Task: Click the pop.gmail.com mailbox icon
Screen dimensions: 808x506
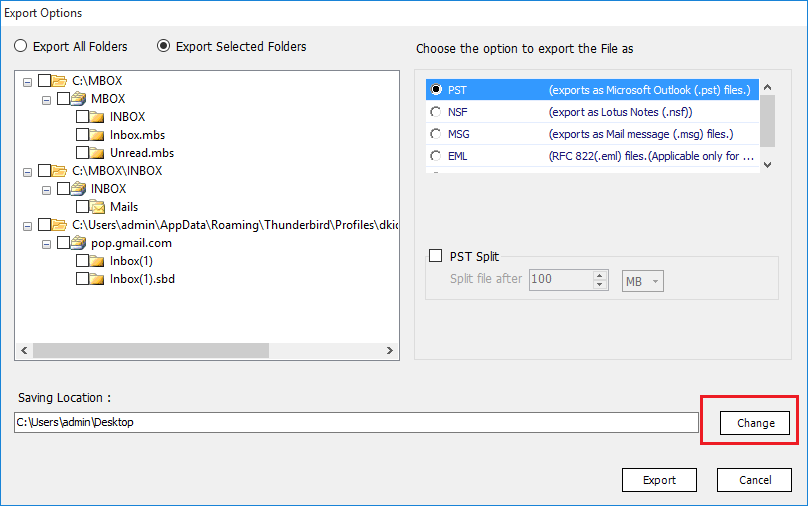Action: [78, 243]
